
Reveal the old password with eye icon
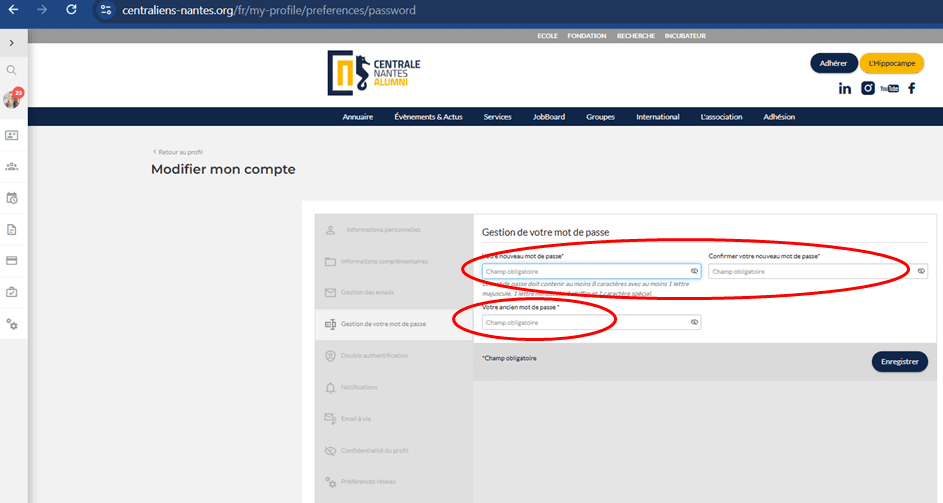point(694,323)
